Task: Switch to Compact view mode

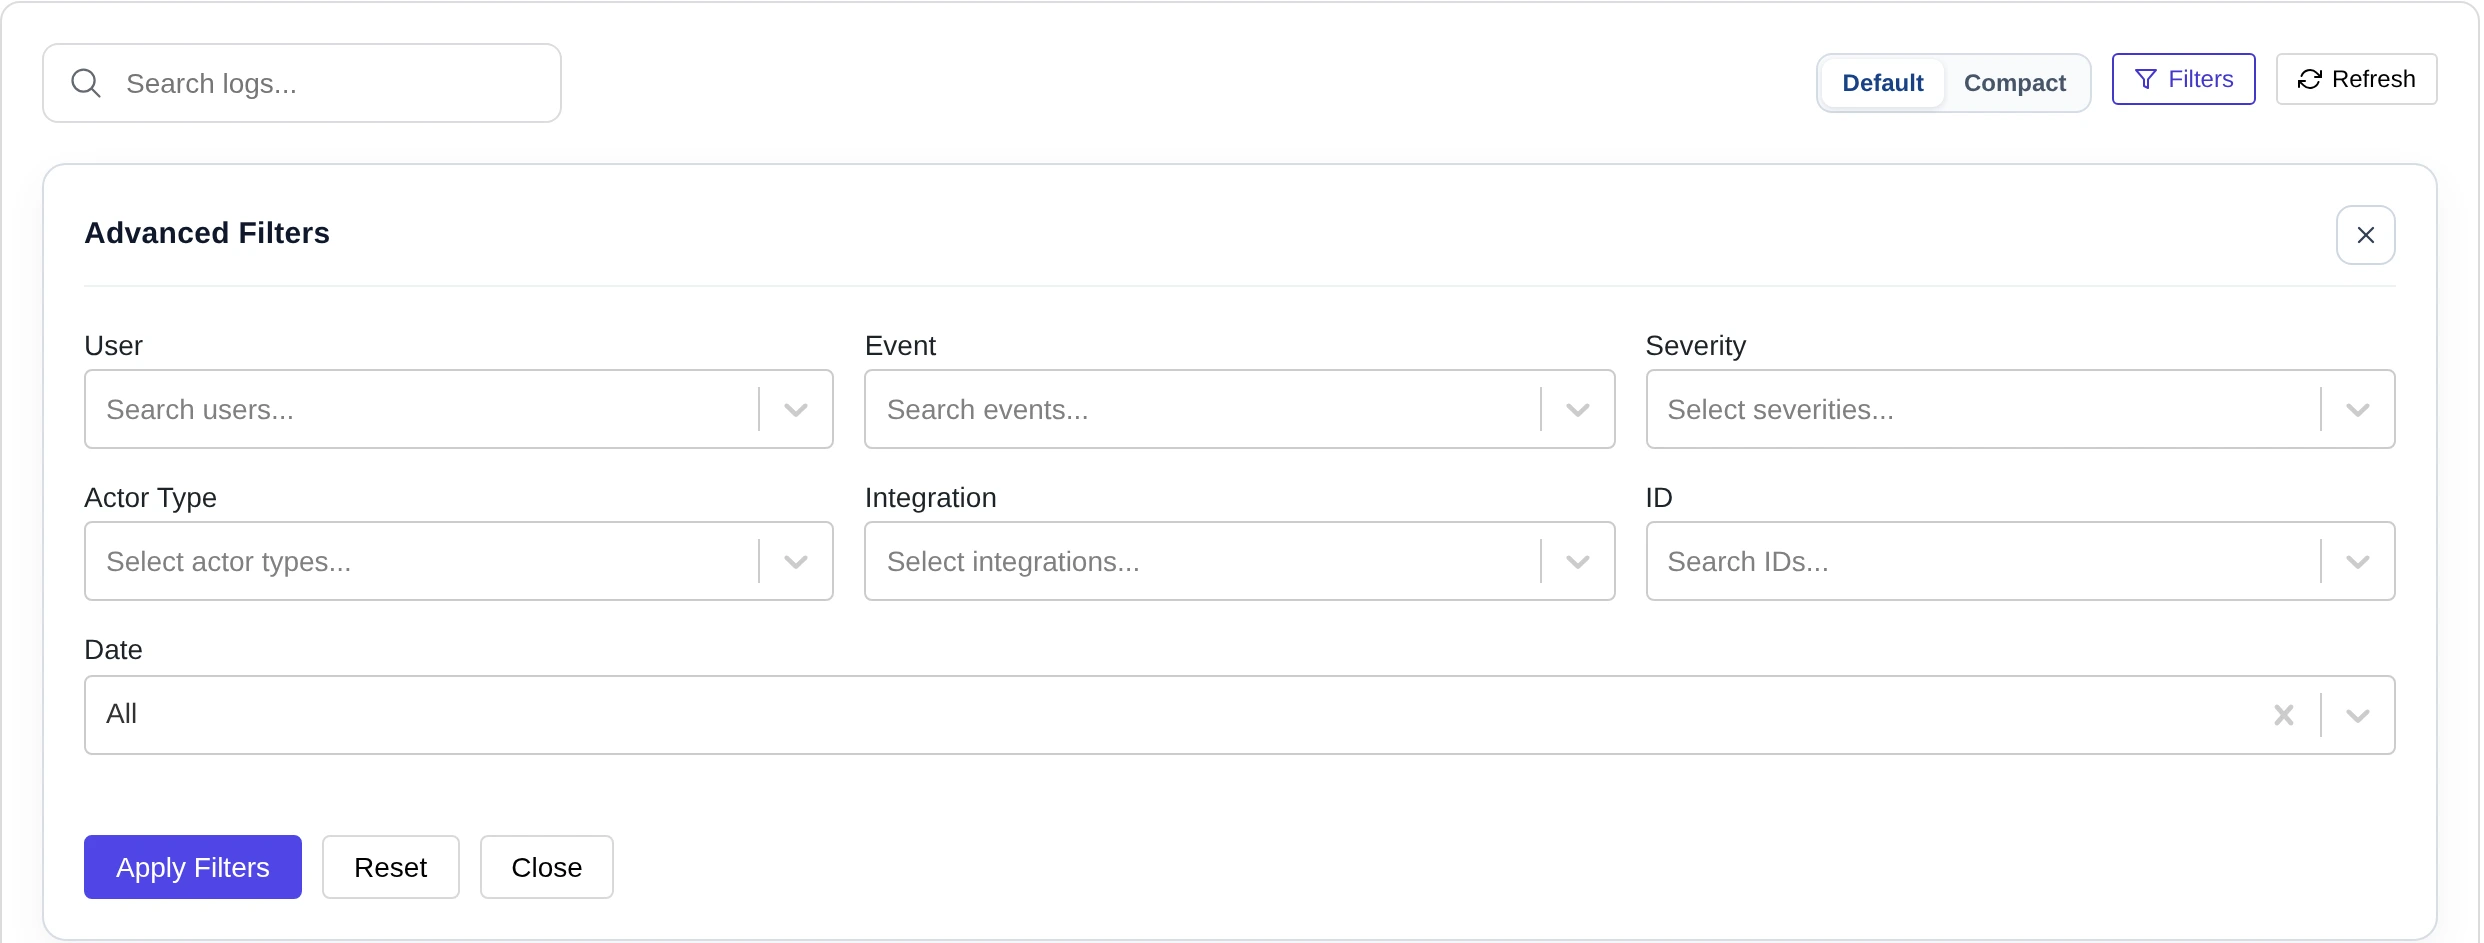Action: (x=2014, y=83)
